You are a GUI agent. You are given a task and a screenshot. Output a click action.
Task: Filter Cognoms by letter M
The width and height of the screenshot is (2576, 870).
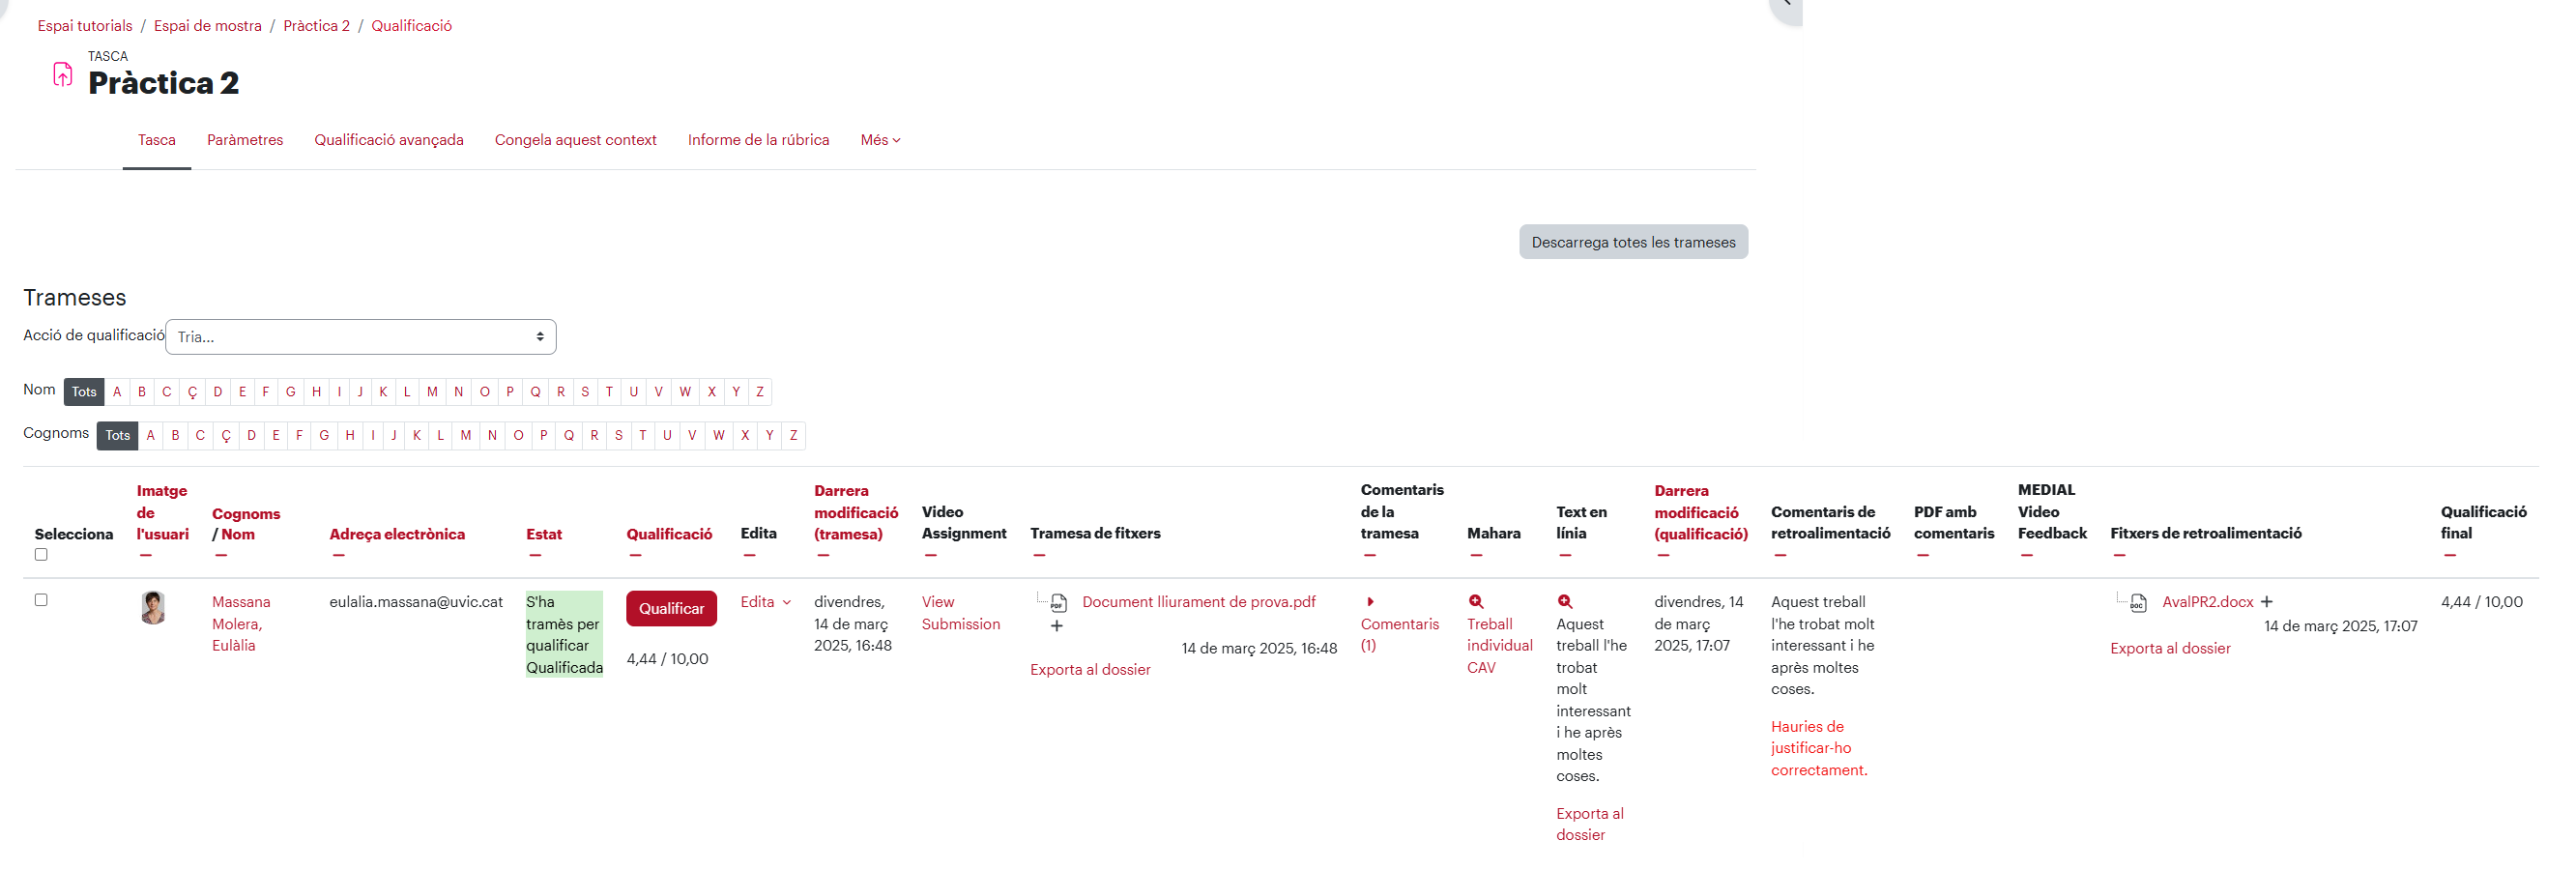click(x=466, y=436)
